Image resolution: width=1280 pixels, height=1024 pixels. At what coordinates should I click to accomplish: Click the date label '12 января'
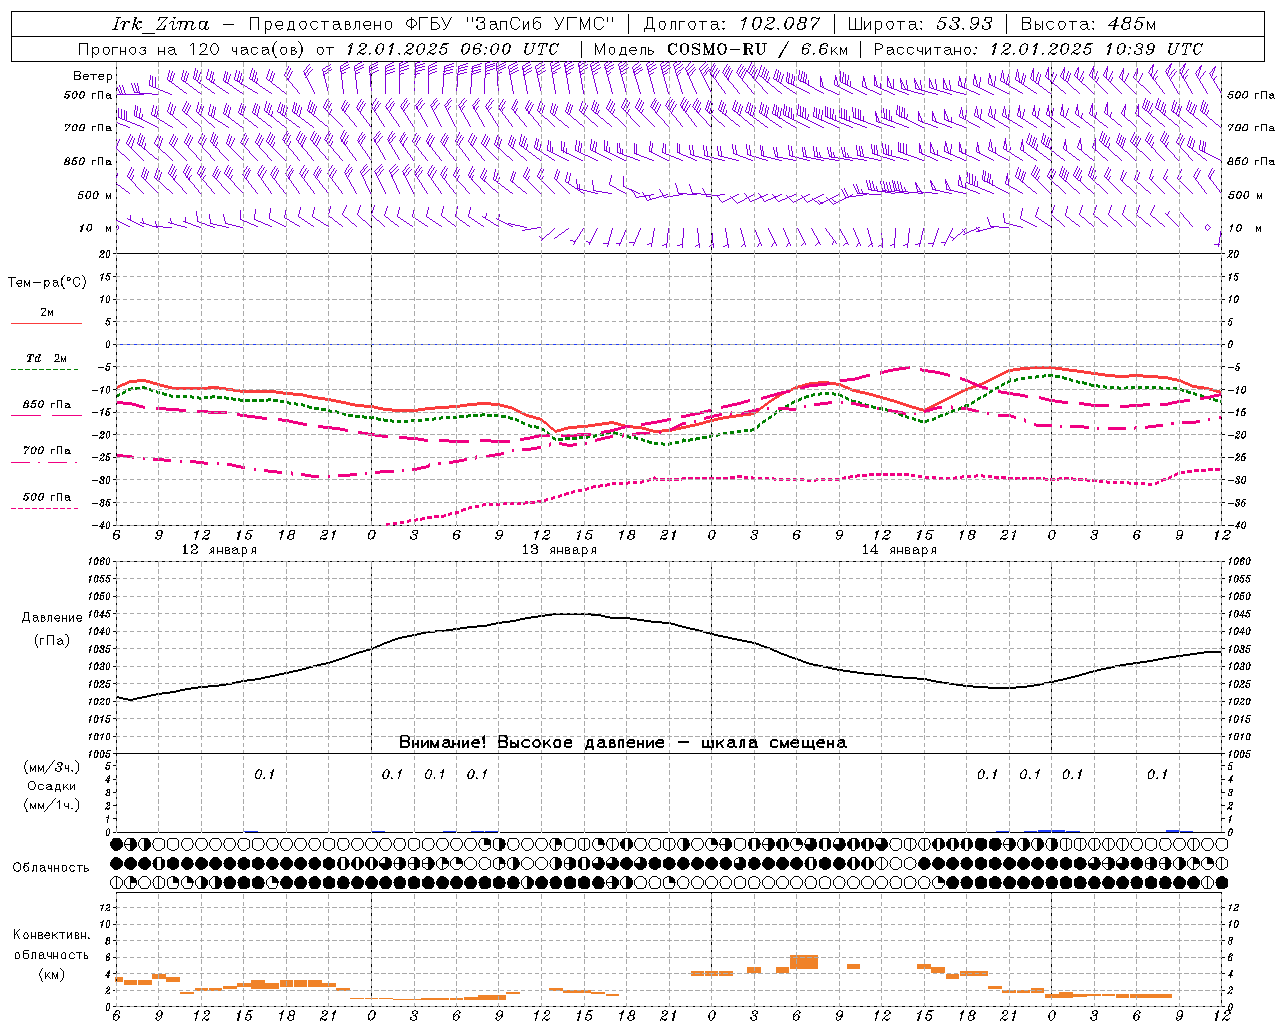click(x=219, y=550)
